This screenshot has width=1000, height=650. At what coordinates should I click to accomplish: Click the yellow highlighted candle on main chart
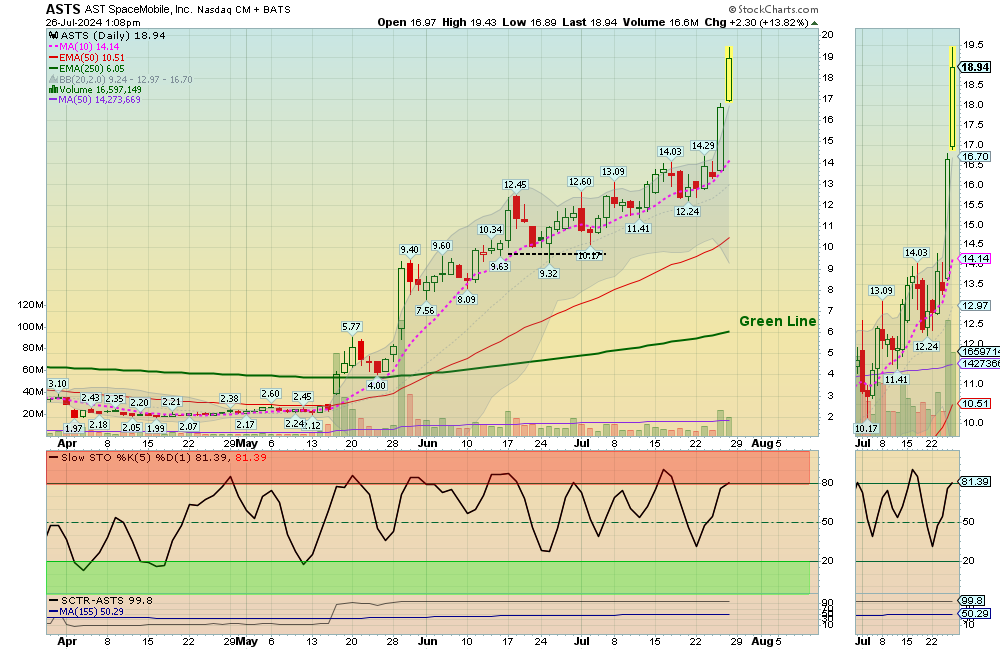click(728, 74)
